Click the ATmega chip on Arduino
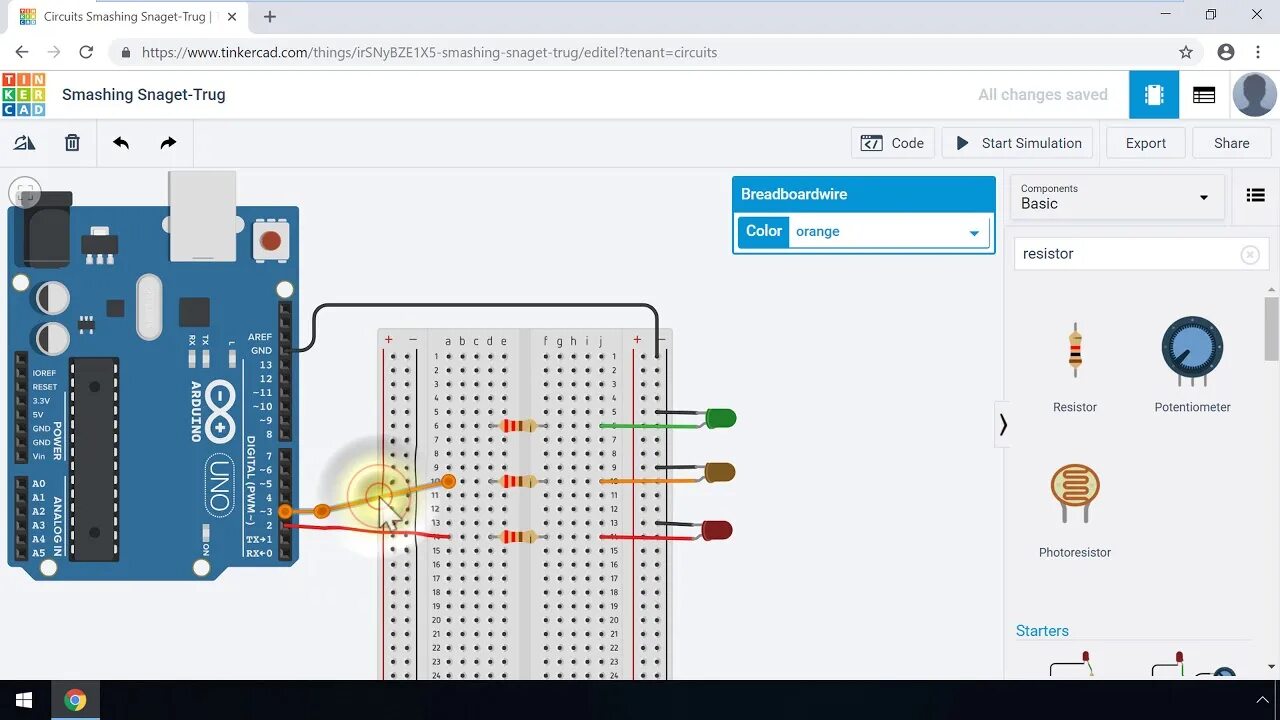Screen dimensions: 1280x720 (x=95, y=457)
